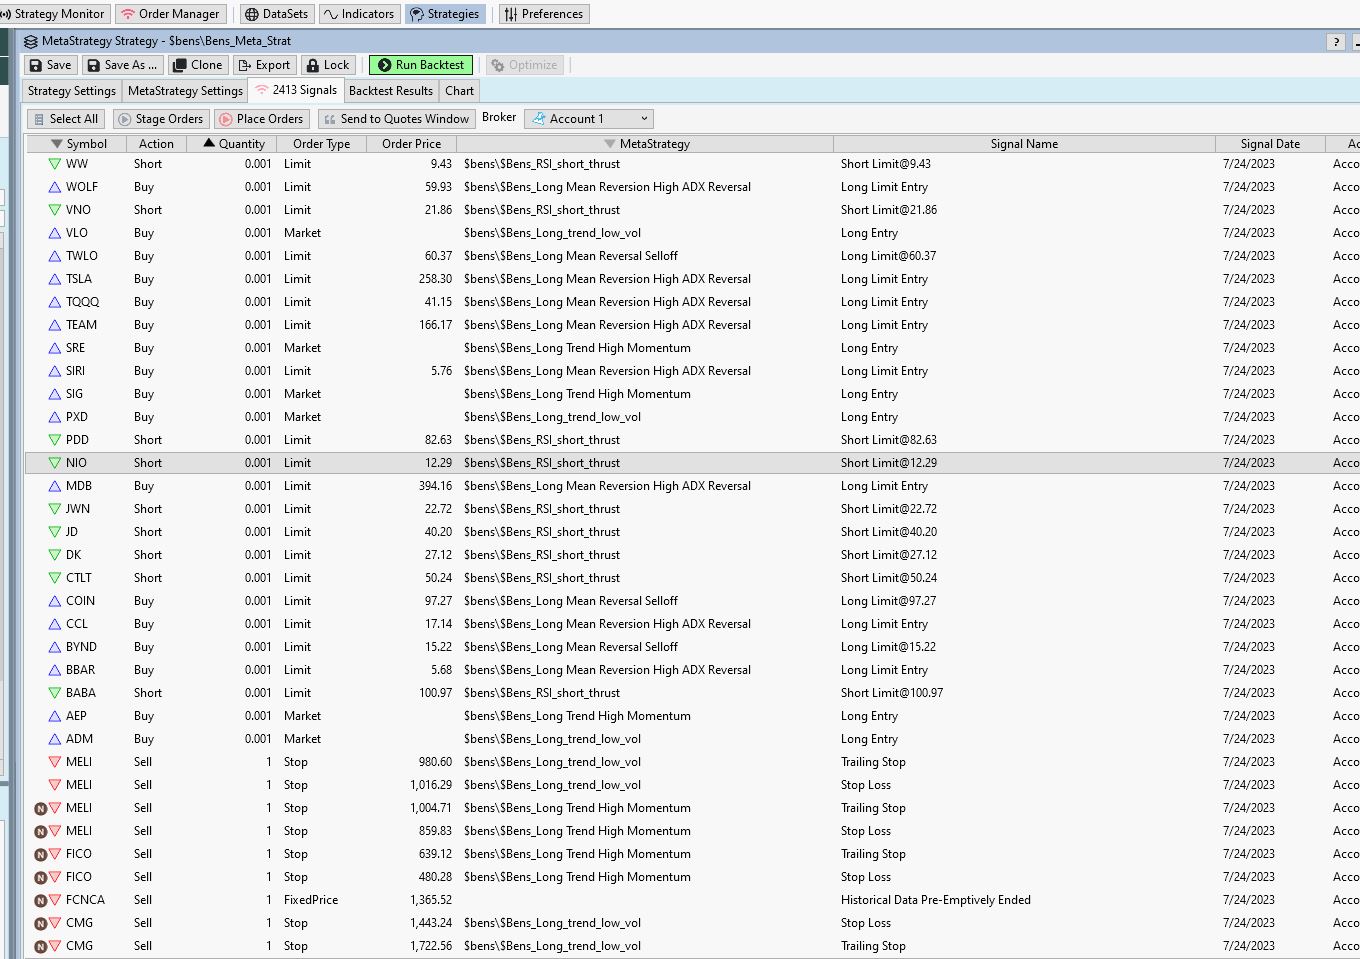Click the Place Orders button
The height and width of the screenshot is (959, 1360).
coord(260,119)
